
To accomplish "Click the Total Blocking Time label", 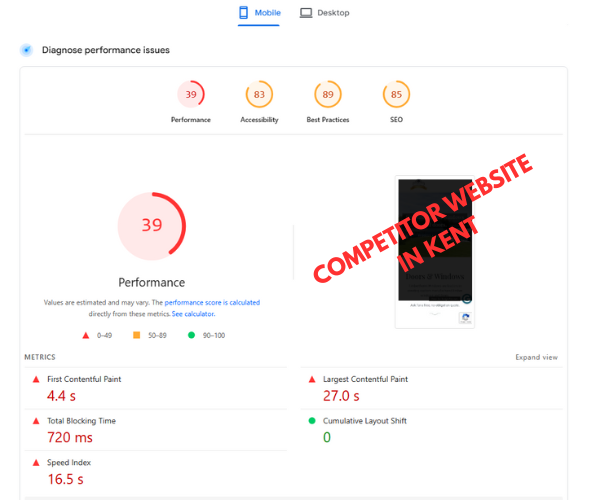I will 82,421.
